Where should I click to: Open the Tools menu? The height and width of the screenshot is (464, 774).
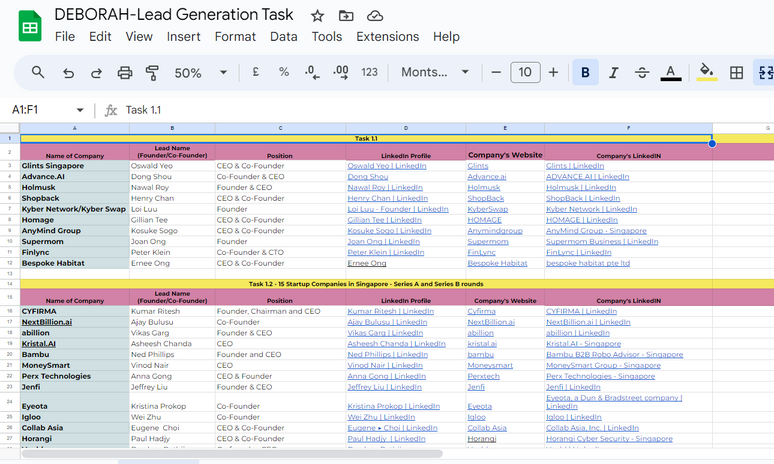click(x=327, y=37)
